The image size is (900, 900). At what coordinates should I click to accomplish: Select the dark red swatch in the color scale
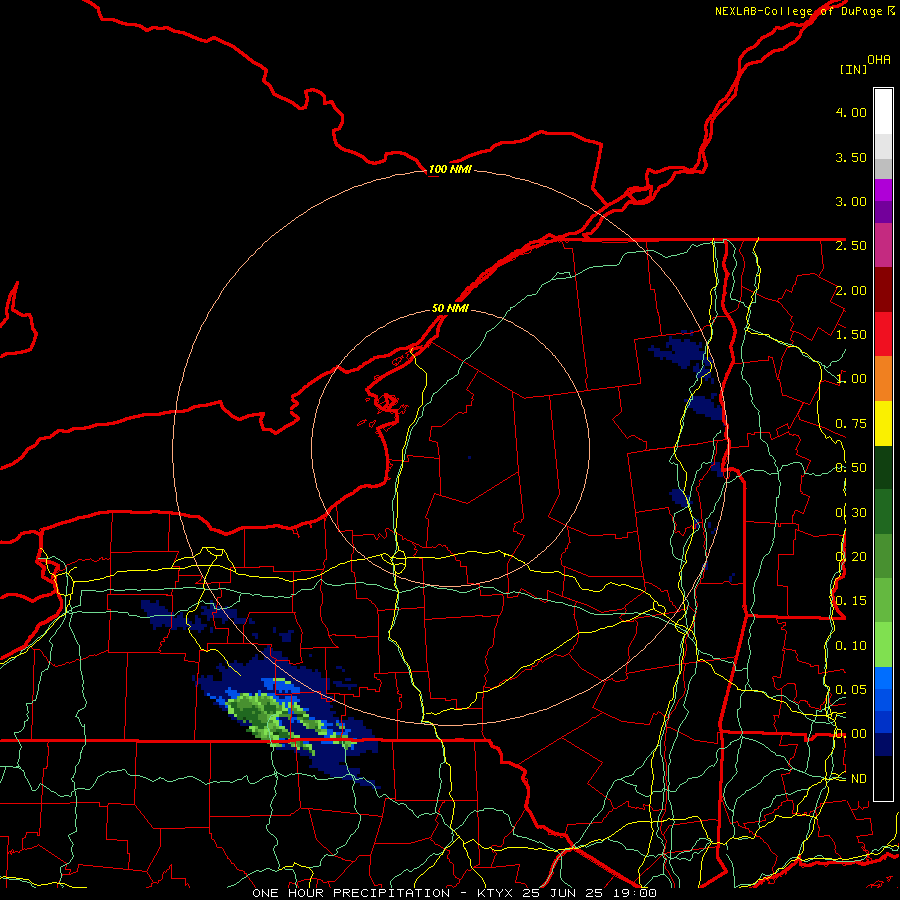click(883, 290)
